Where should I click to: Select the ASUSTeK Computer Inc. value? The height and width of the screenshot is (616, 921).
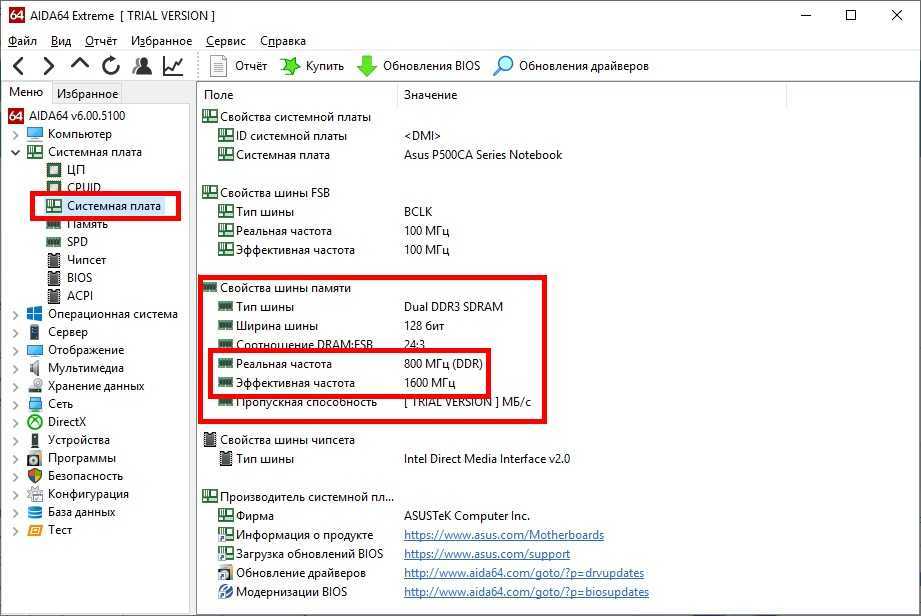[x=467, y=516]
